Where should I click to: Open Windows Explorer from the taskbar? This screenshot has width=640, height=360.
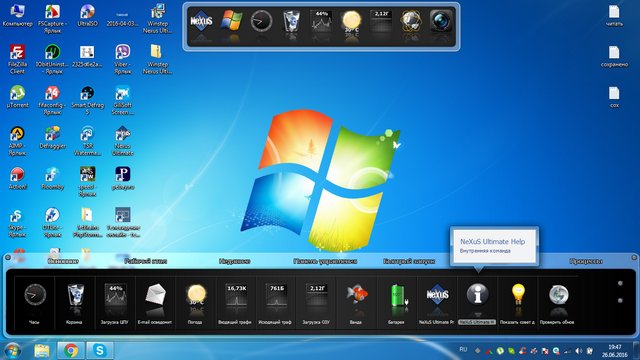[42, 350]
